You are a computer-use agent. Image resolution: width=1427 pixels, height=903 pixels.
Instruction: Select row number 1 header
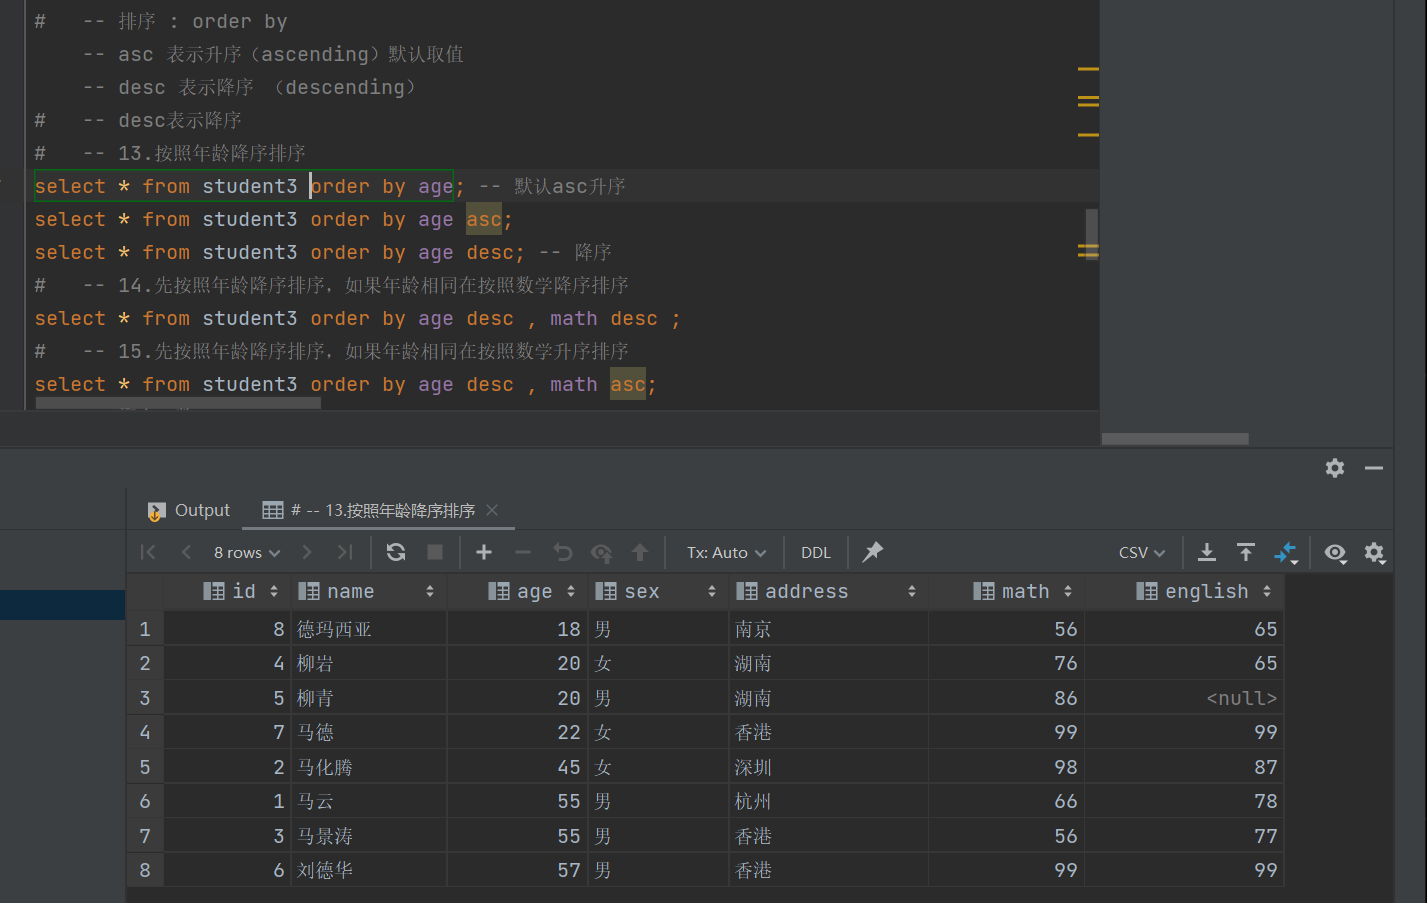145,629
